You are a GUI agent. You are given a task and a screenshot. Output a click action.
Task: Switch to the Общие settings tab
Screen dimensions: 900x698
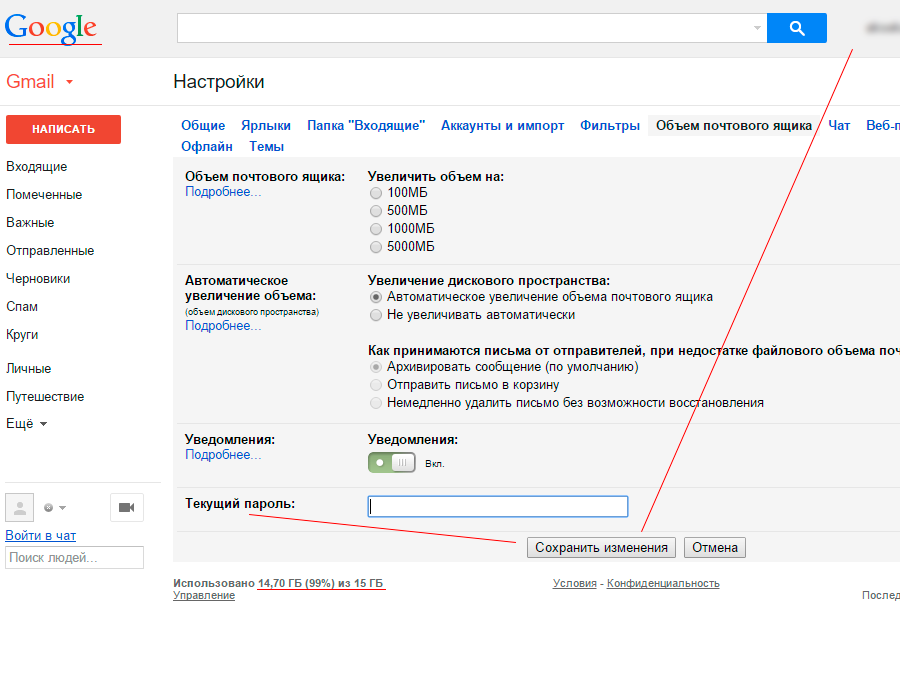pyautogui.click(x=203, y=126)
